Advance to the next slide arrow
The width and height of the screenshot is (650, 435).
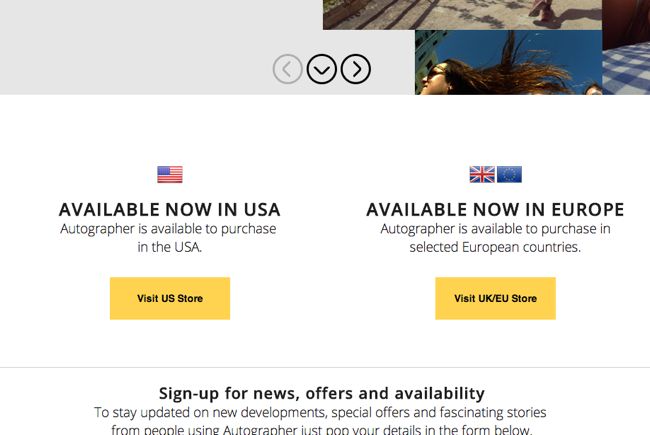pos(356,69)
